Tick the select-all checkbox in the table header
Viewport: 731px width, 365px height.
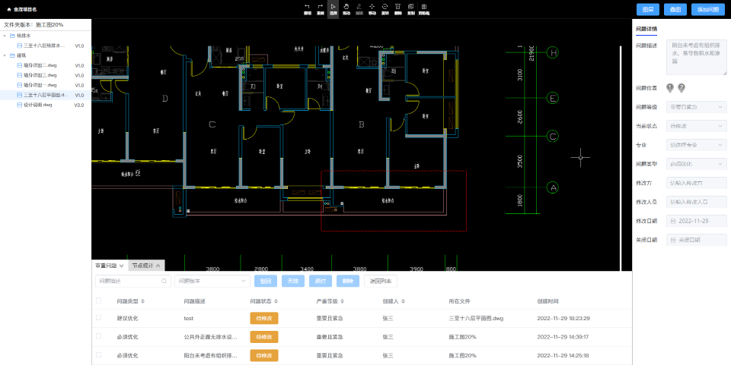coord(98,301)
